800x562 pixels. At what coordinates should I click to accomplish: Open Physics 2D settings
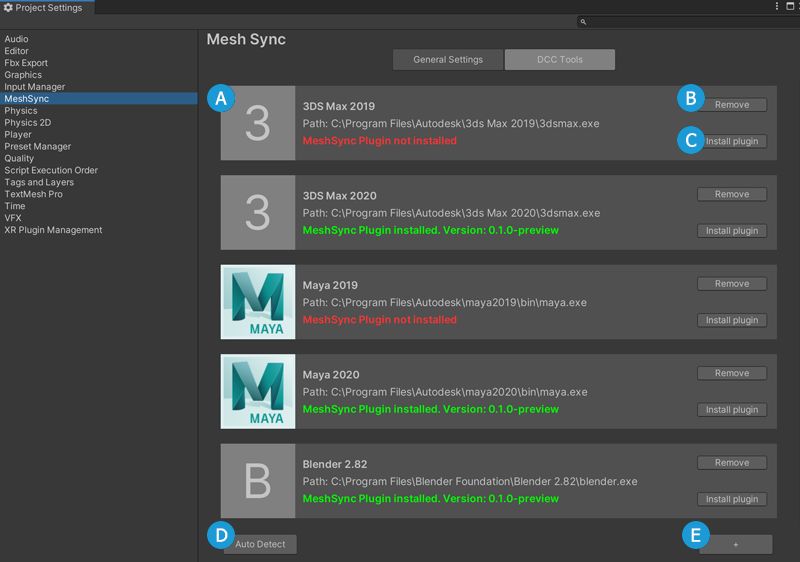click(x=98, y=122)
